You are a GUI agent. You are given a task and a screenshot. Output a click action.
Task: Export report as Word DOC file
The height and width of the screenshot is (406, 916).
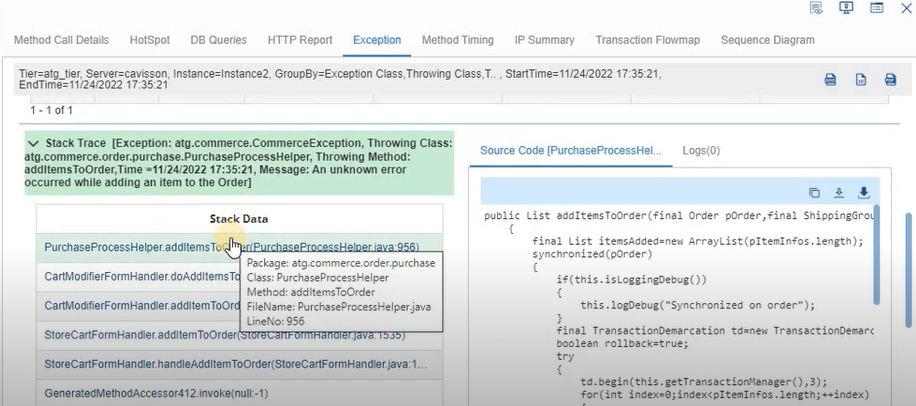[x=830, y=80]
